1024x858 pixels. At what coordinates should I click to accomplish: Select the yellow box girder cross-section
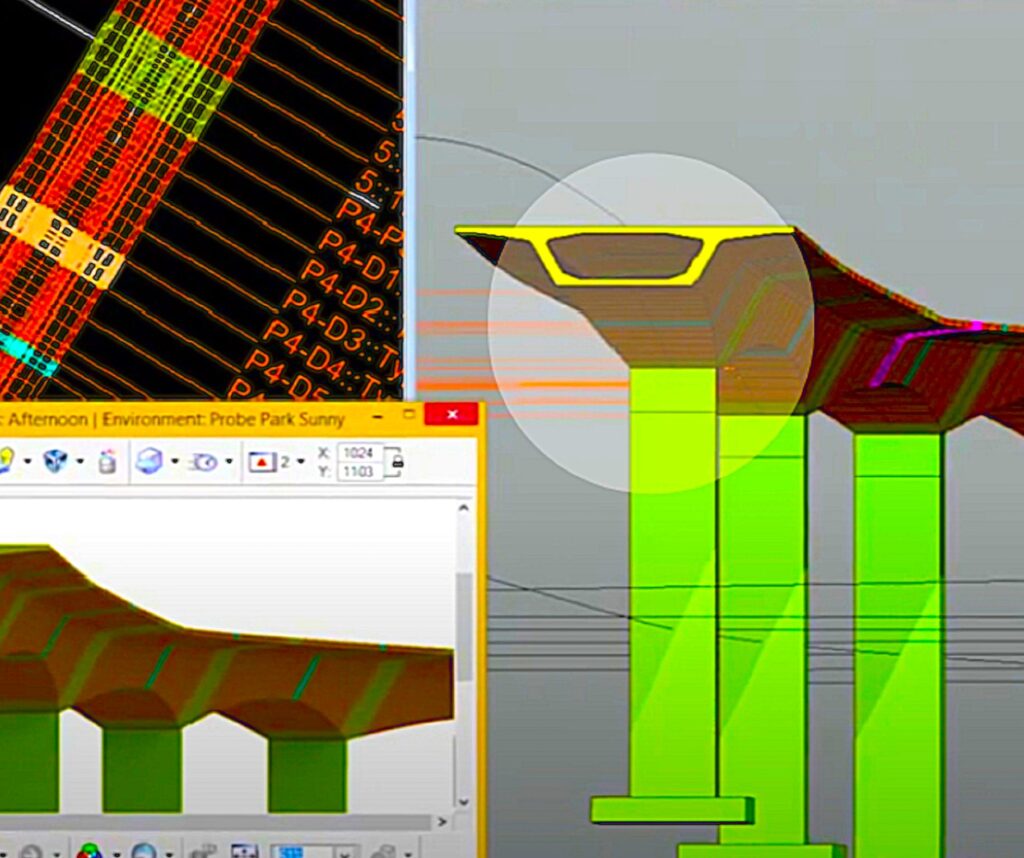[x=626, y=255]
